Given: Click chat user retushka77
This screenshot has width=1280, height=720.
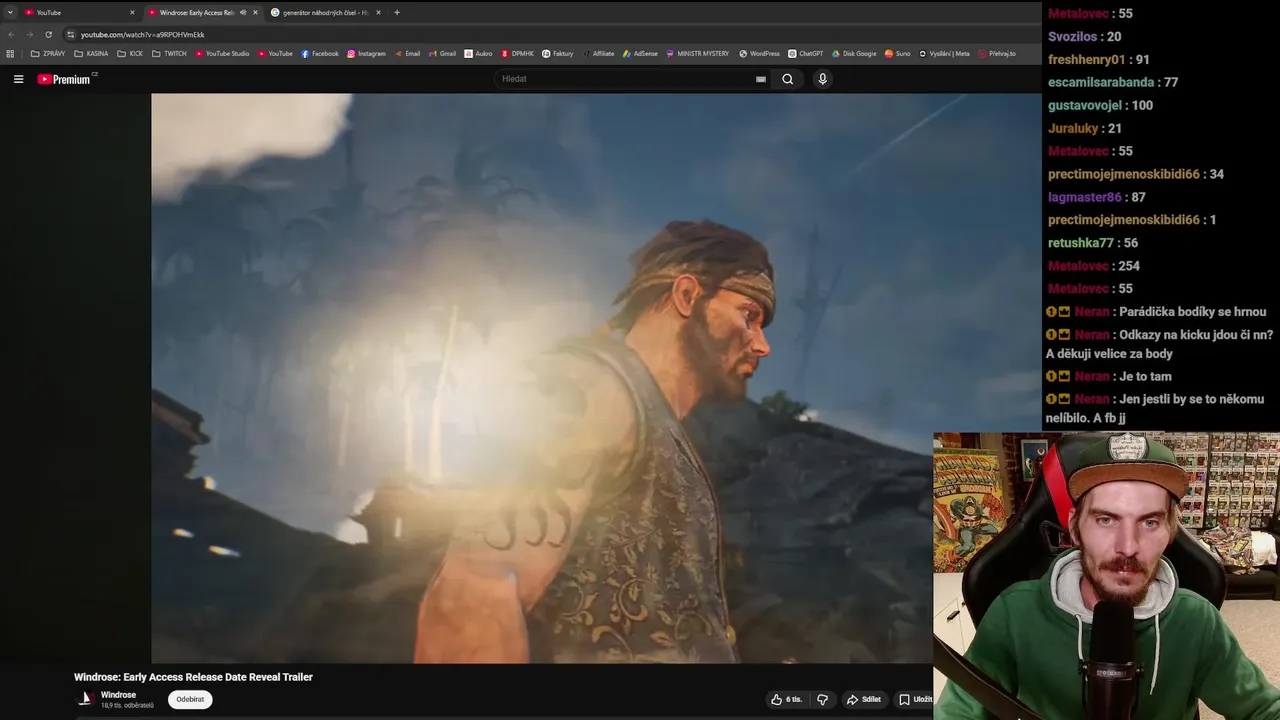Looking at the screenshot, I should click(x=1080, y=243).
